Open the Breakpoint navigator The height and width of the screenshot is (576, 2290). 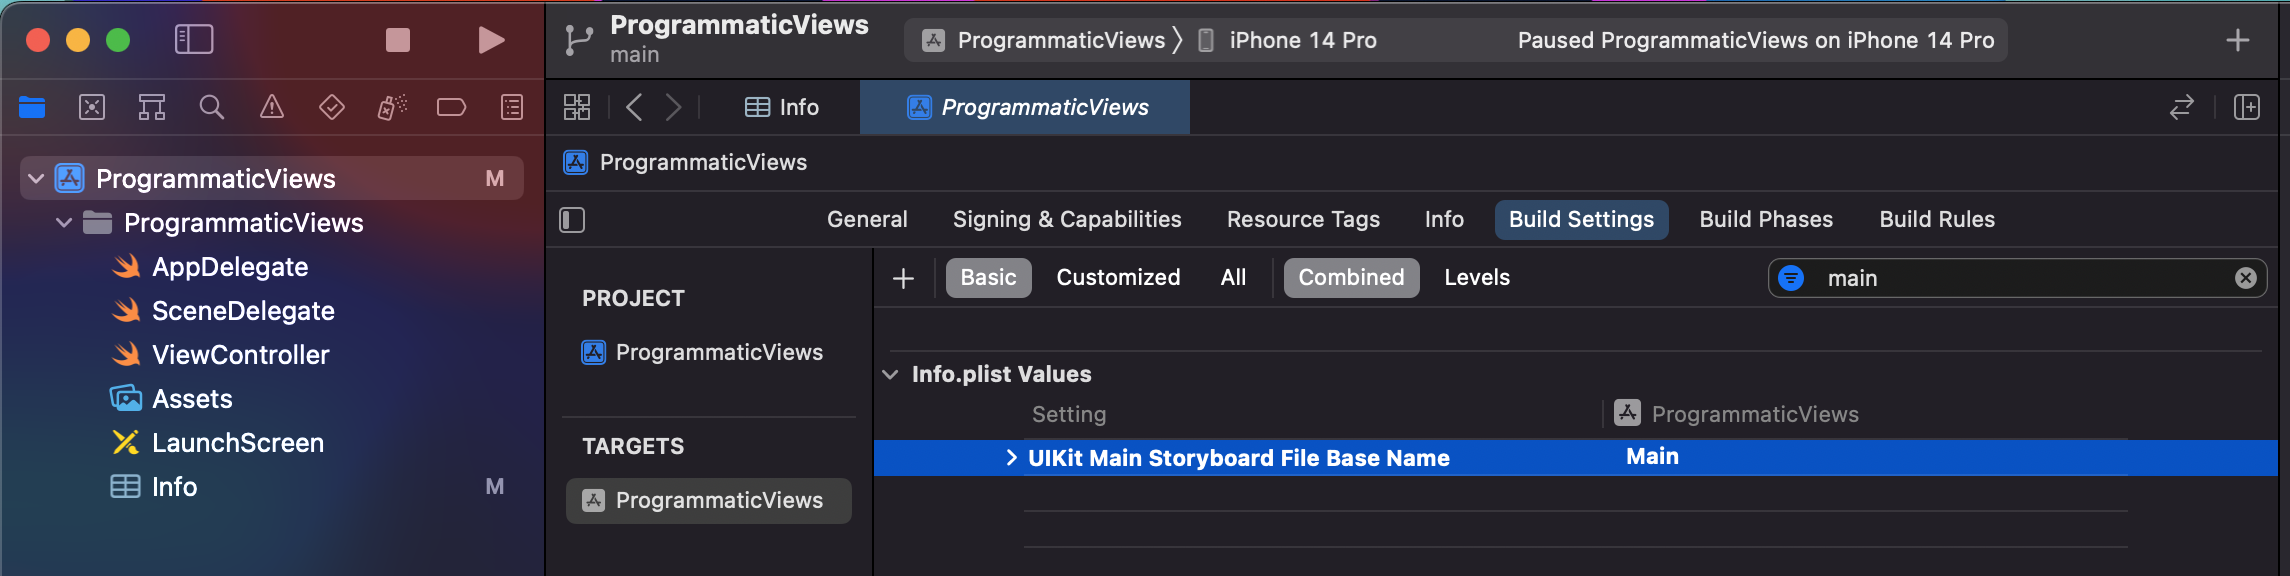(x=452, y=107)
